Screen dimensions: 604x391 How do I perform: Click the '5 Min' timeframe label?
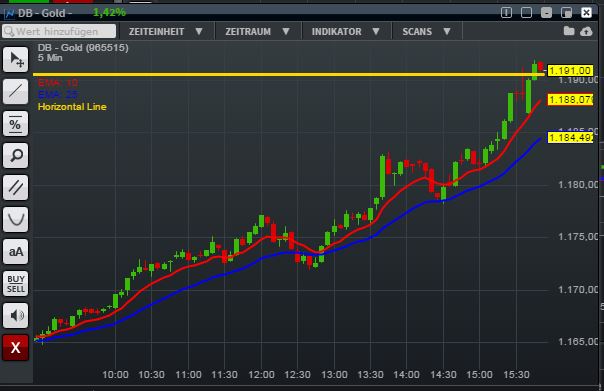(50, 58)
